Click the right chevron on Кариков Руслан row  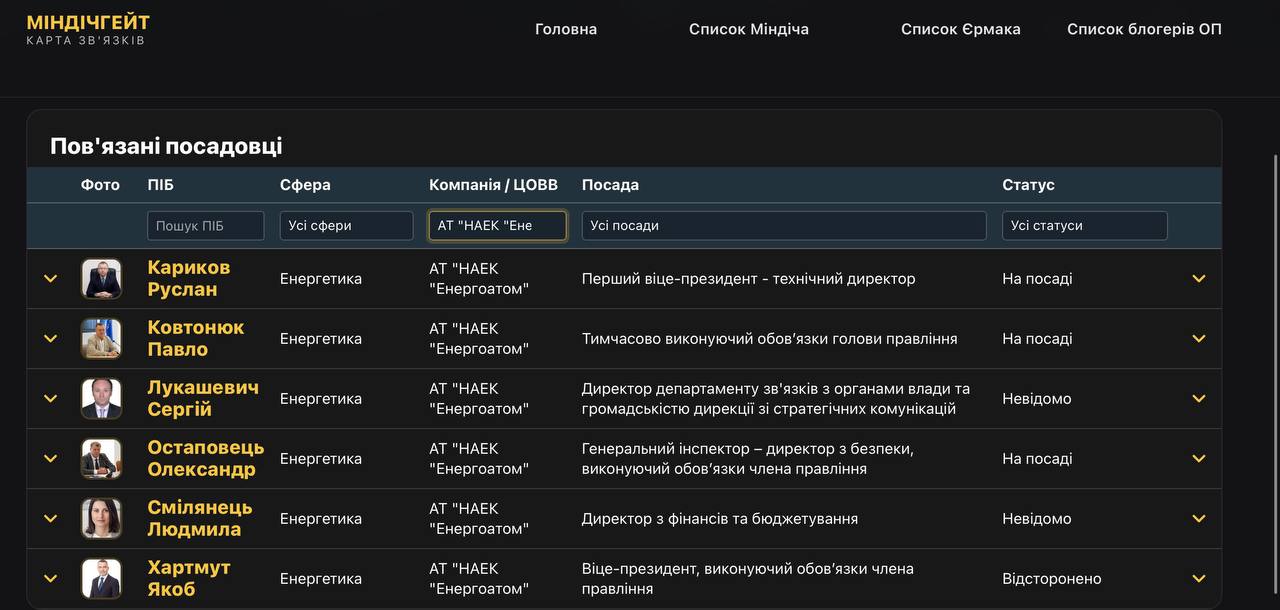click(x=1199, y=279)
